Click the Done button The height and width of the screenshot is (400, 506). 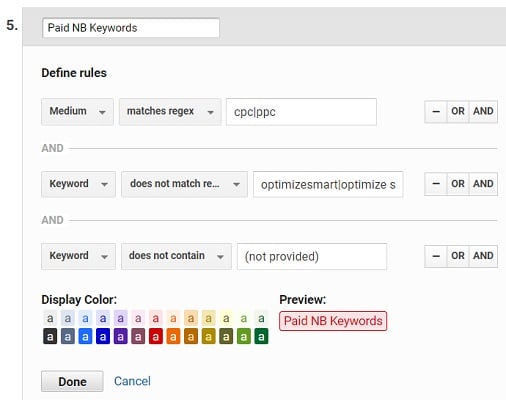coord(72,381)
